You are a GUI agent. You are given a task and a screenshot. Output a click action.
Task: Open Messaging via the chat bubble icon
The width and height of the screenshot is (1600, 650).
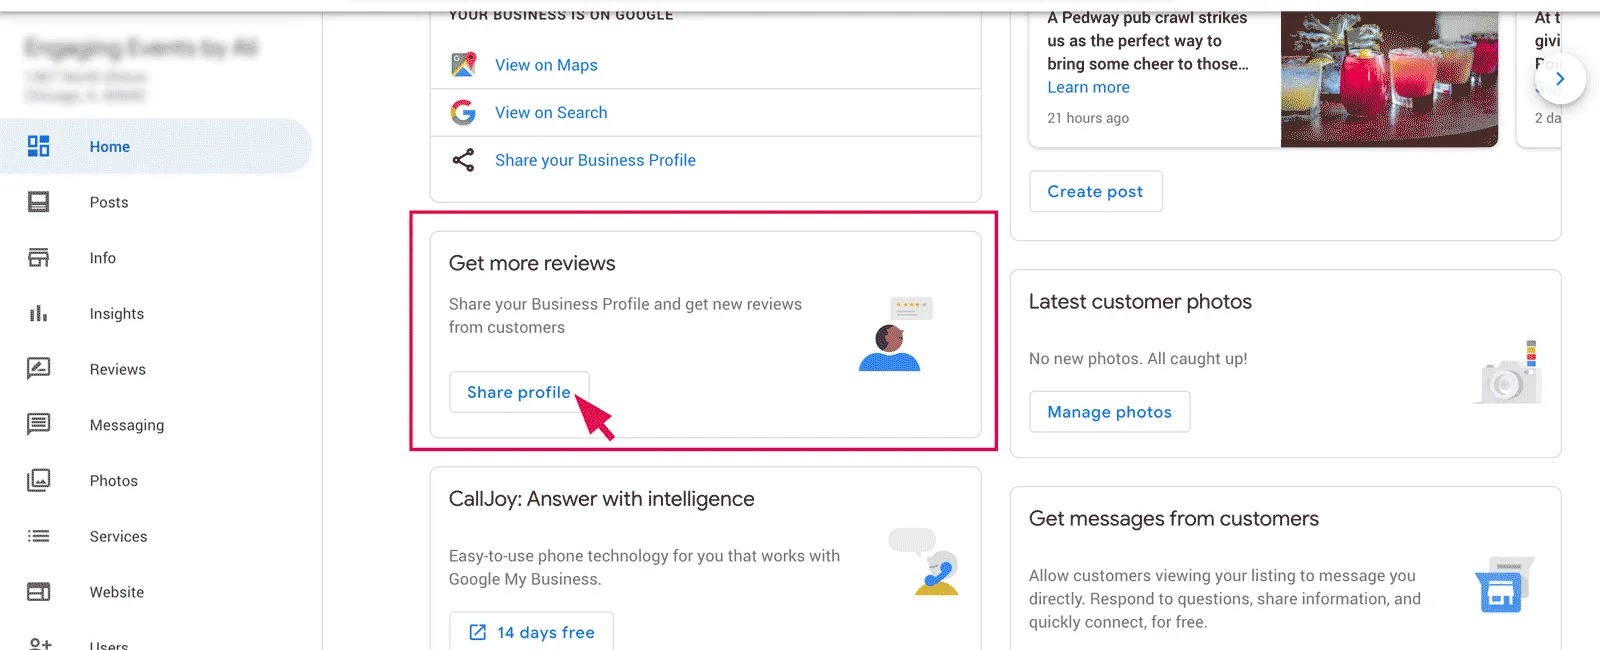(x=38, y=424)
